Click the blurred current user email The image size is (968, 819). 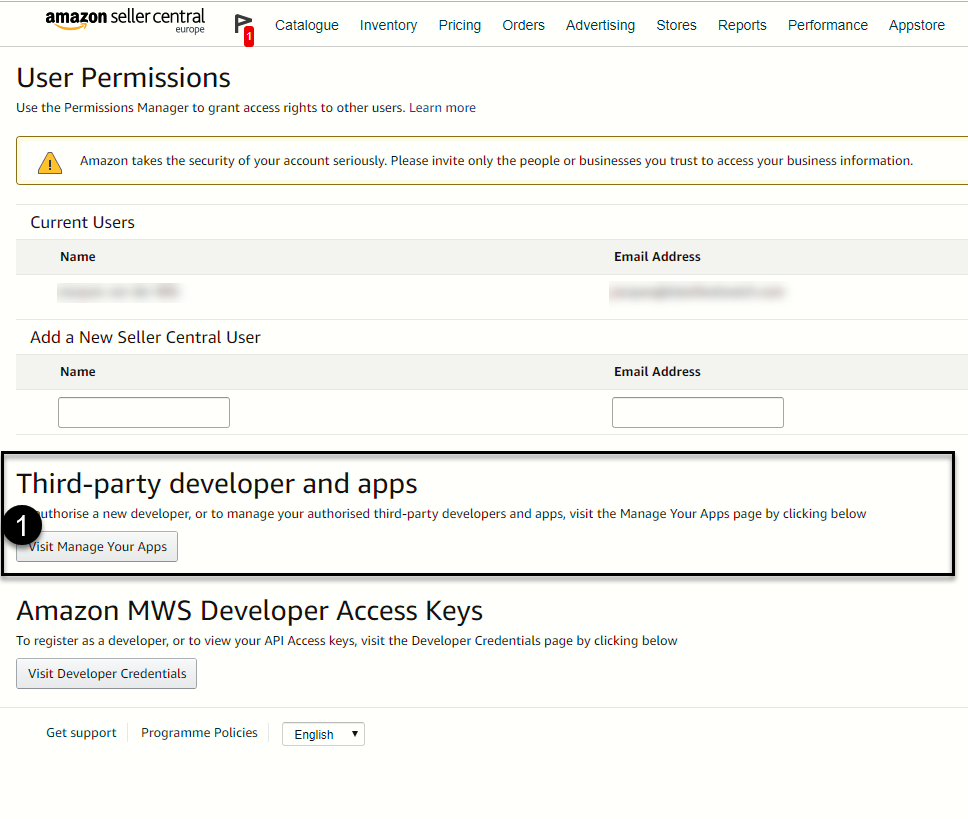(696, 292)
